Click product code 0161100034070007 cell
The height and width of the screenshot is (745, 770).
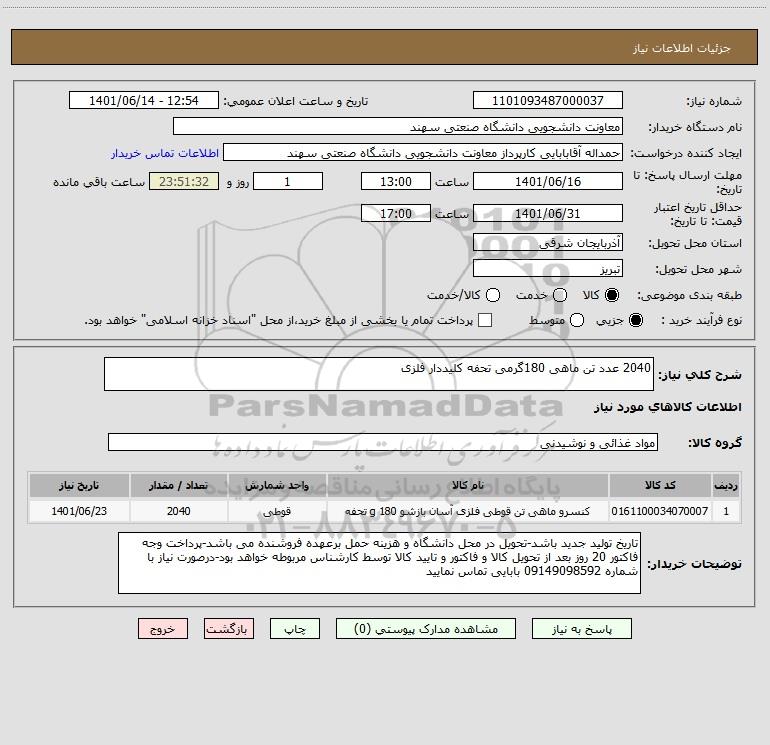(x=660, y=511)
